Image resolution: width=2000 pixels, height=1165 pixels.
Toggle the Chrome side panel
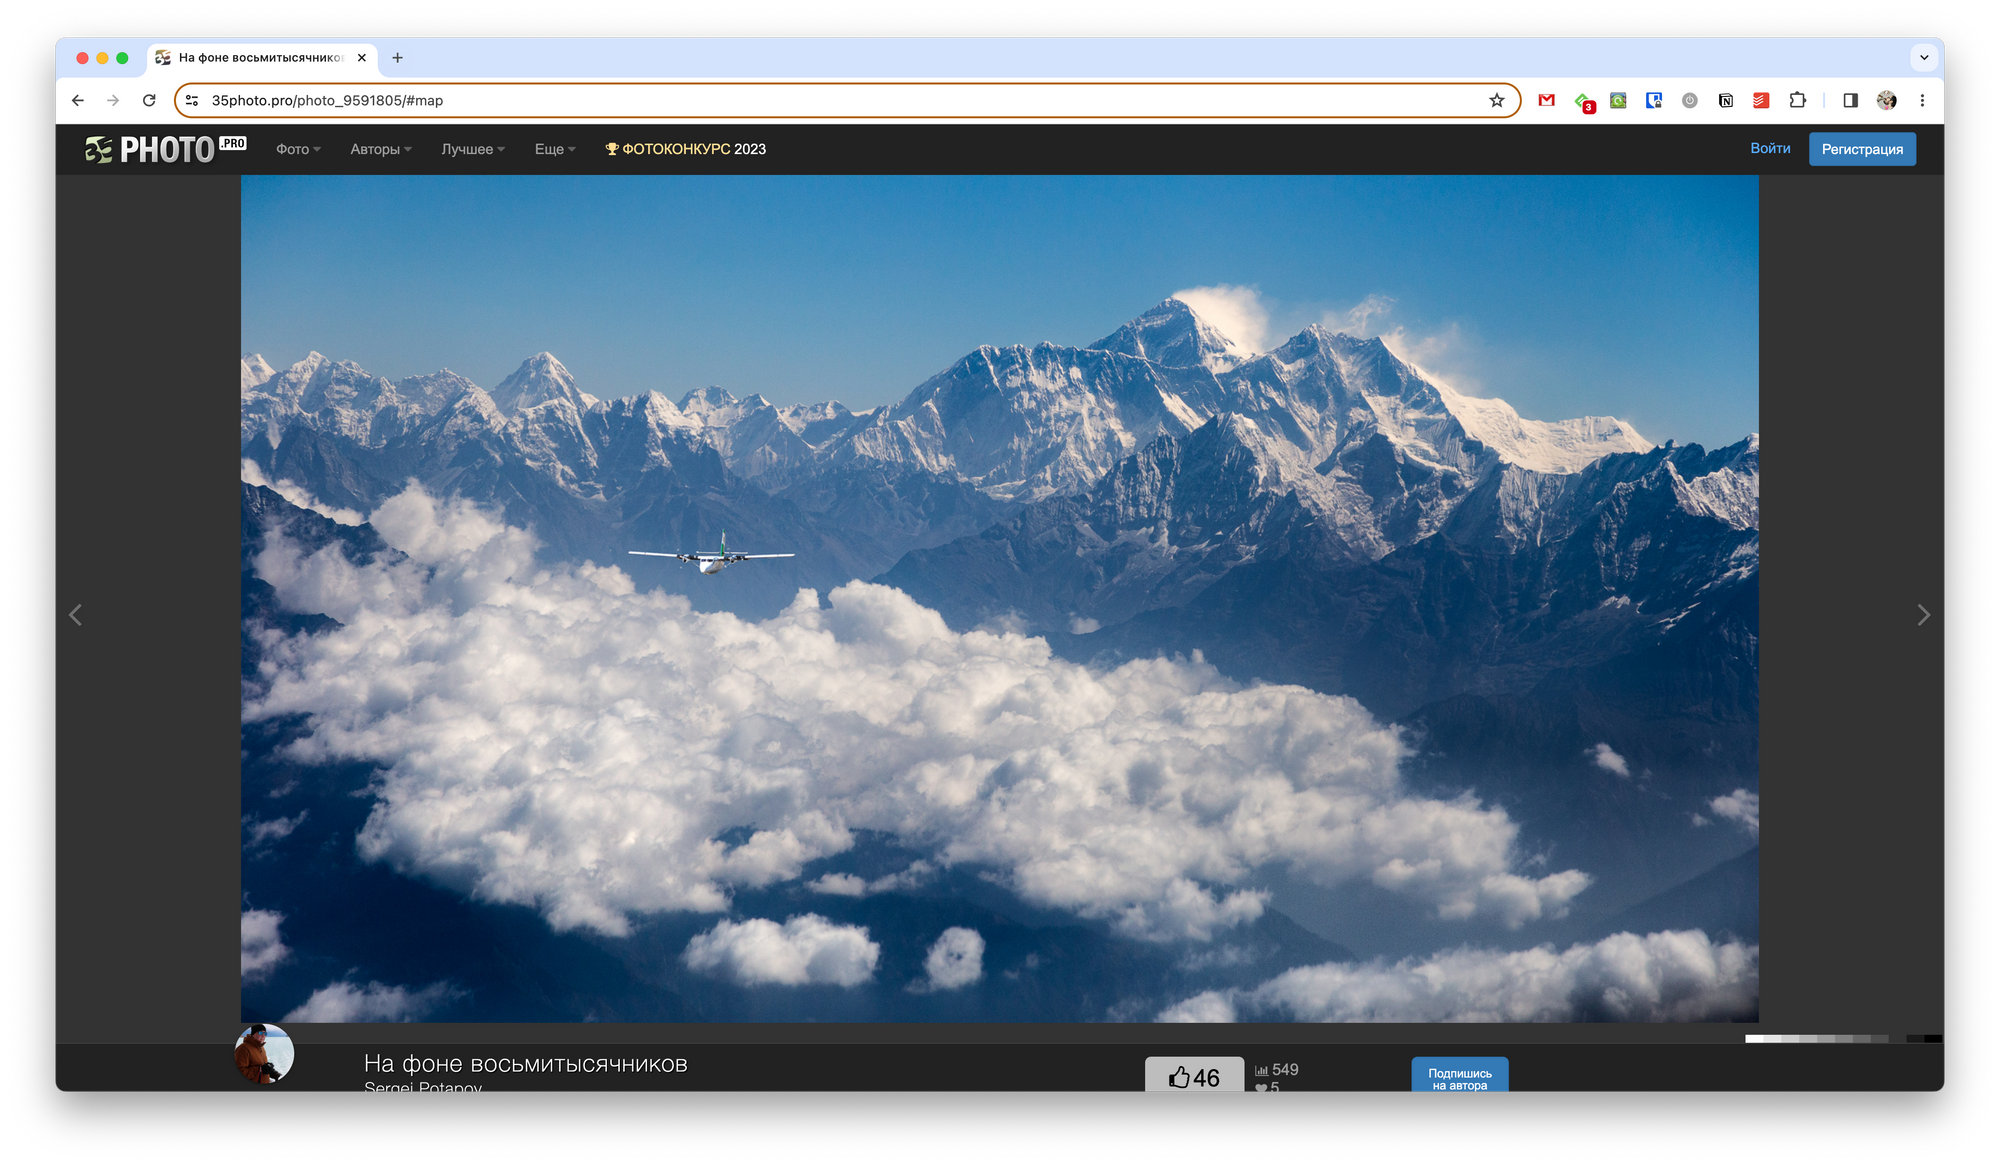(1850, 100)
